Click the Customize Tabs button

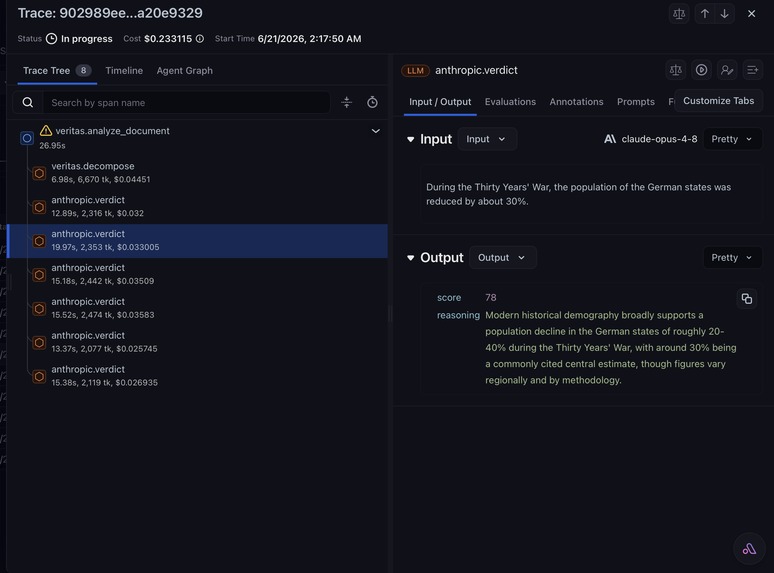[x=718, y=101]
